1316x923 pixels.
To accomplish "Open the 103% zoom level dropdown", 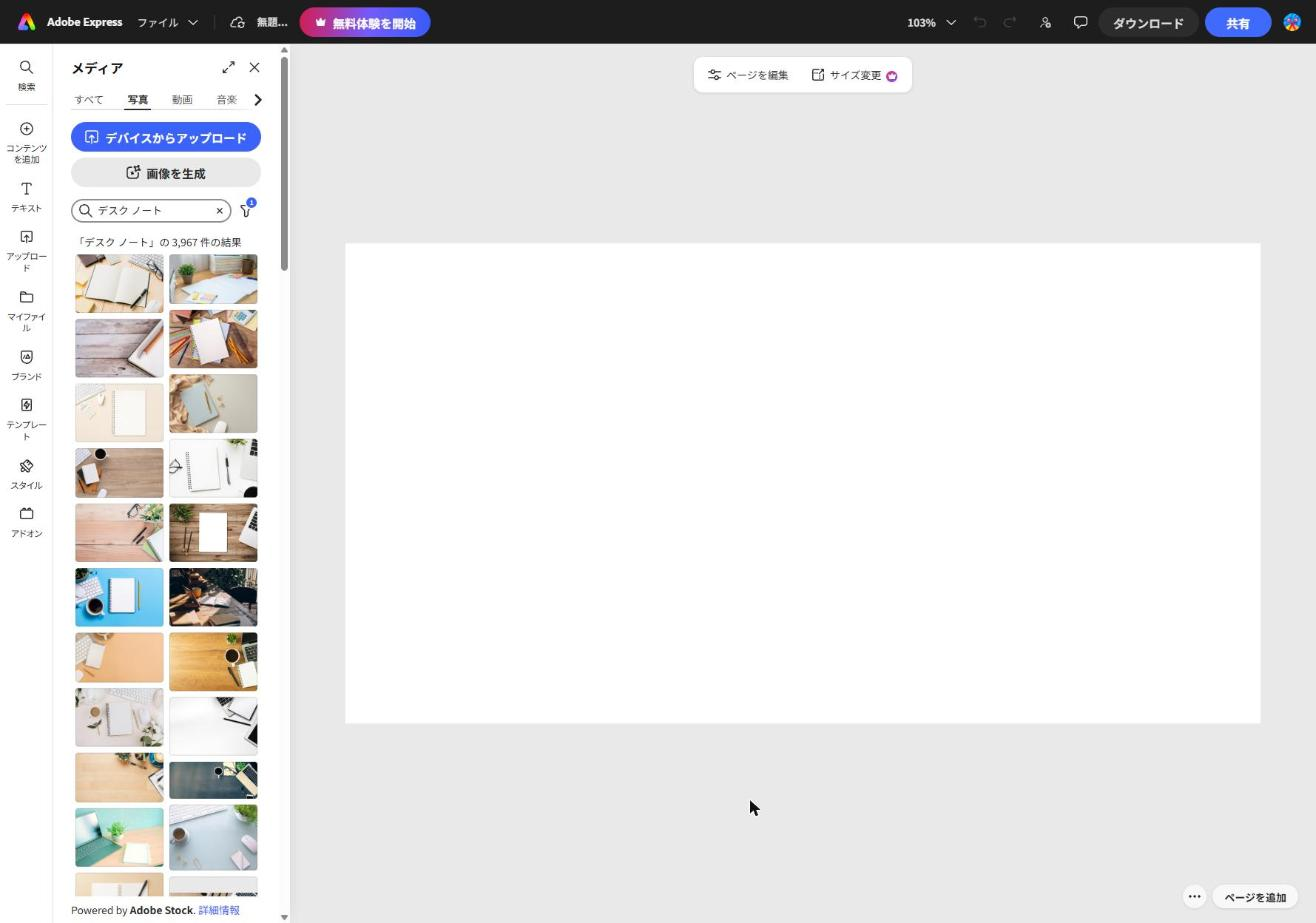I will (x=931, y=22).
